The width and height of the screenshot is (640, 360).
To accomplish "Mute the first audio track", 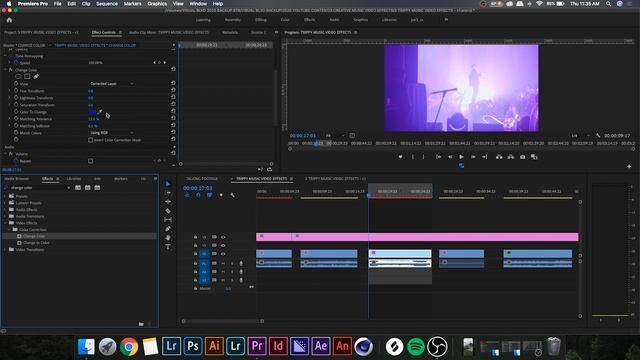I will click(x=223, y=263).
